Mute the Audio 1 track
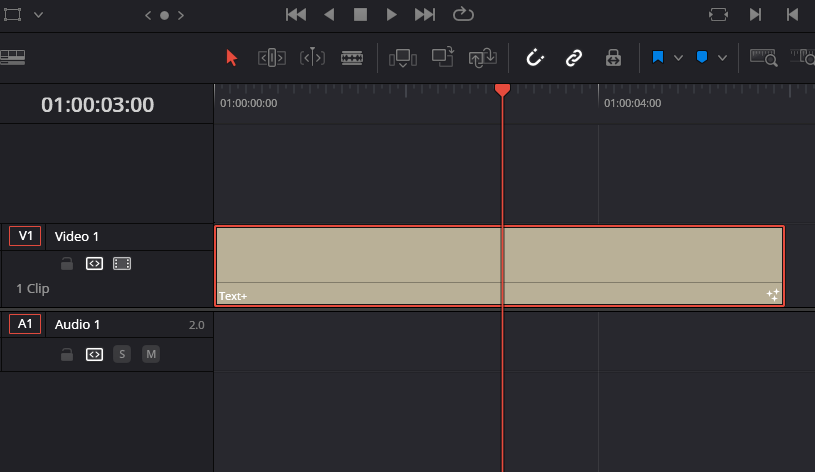The image size is (815, 472). coord(151,355)
